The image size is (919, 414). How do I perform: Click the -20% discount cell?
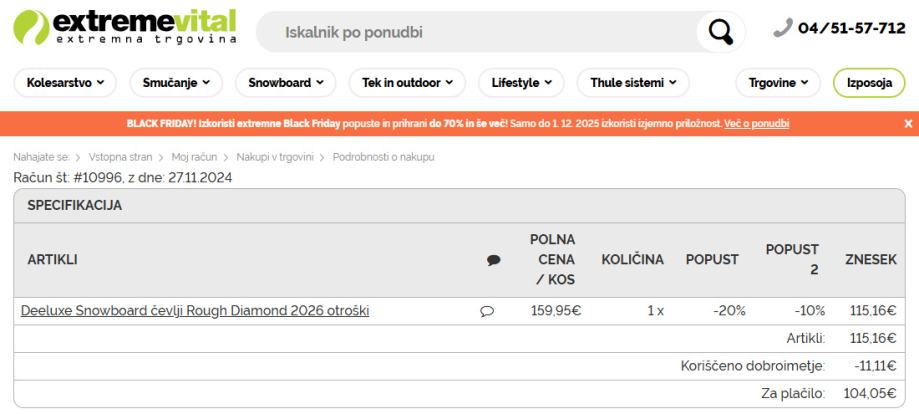(x=729, y=311)
